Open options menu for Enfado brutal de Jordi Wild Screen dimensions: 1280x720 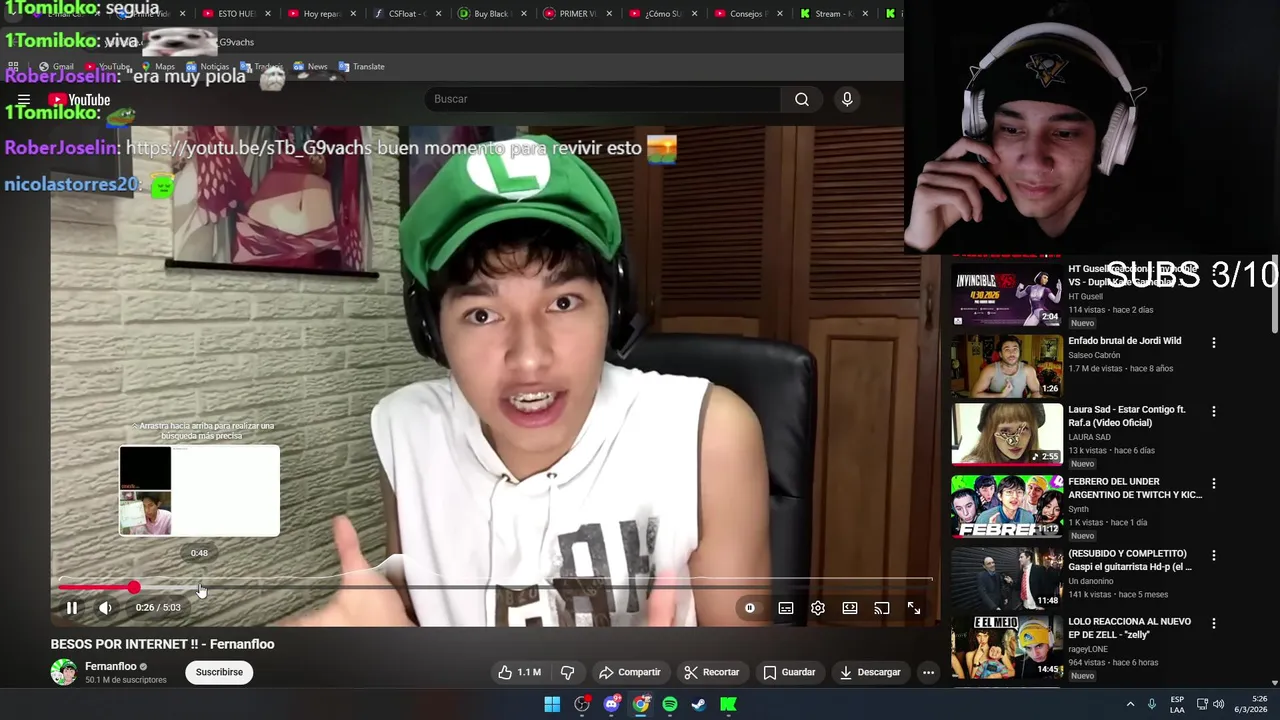pos(1214,343)
